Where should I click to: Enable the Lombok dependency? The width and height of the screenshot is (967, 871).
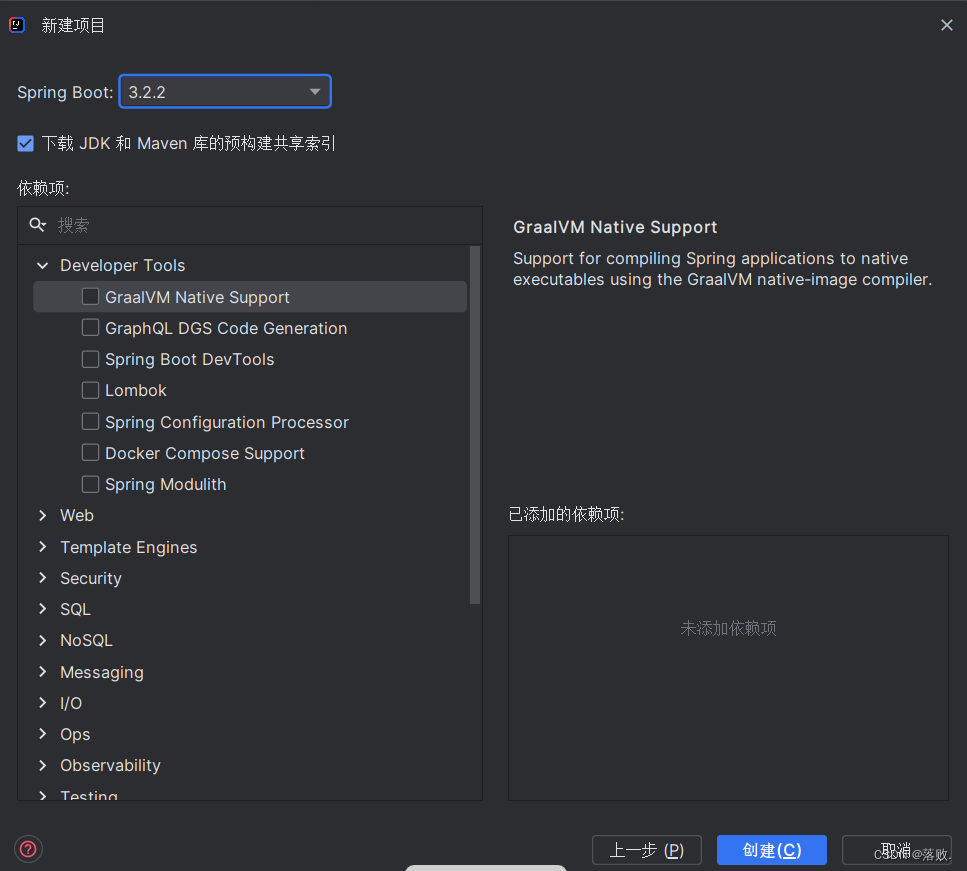tap(91, 390)
